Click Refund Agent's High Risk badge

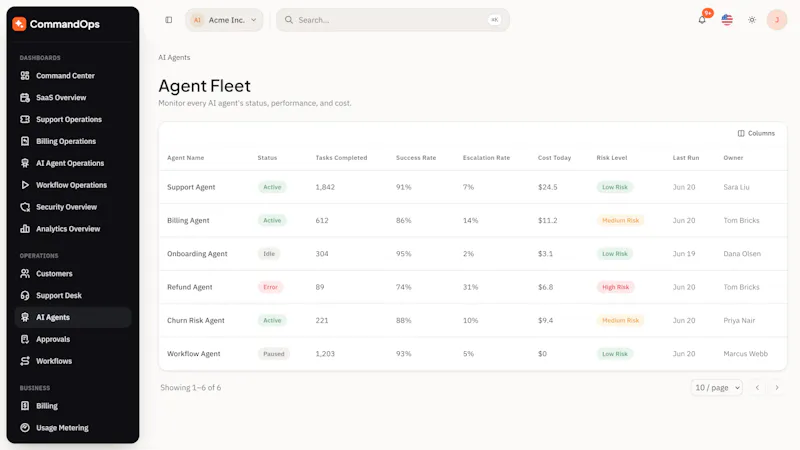615,287
